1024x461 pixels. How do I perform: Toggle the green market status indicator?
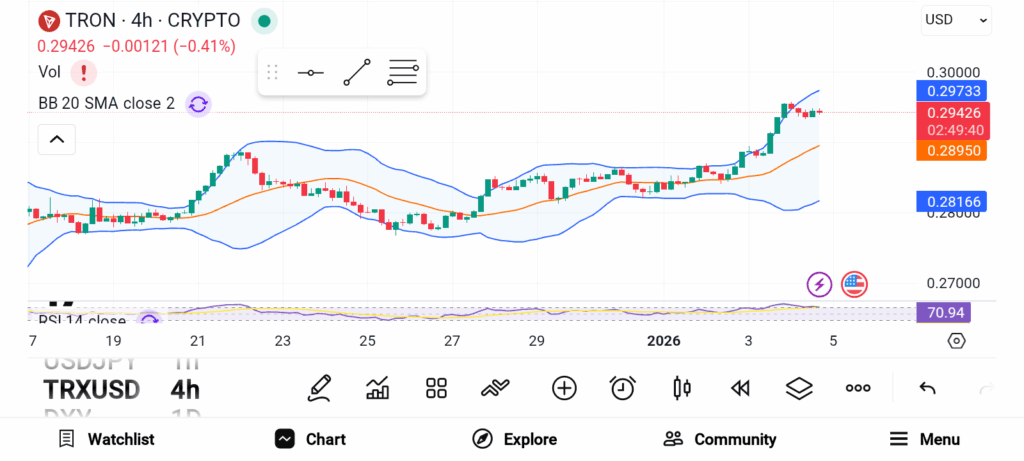(x=263, y=20)
